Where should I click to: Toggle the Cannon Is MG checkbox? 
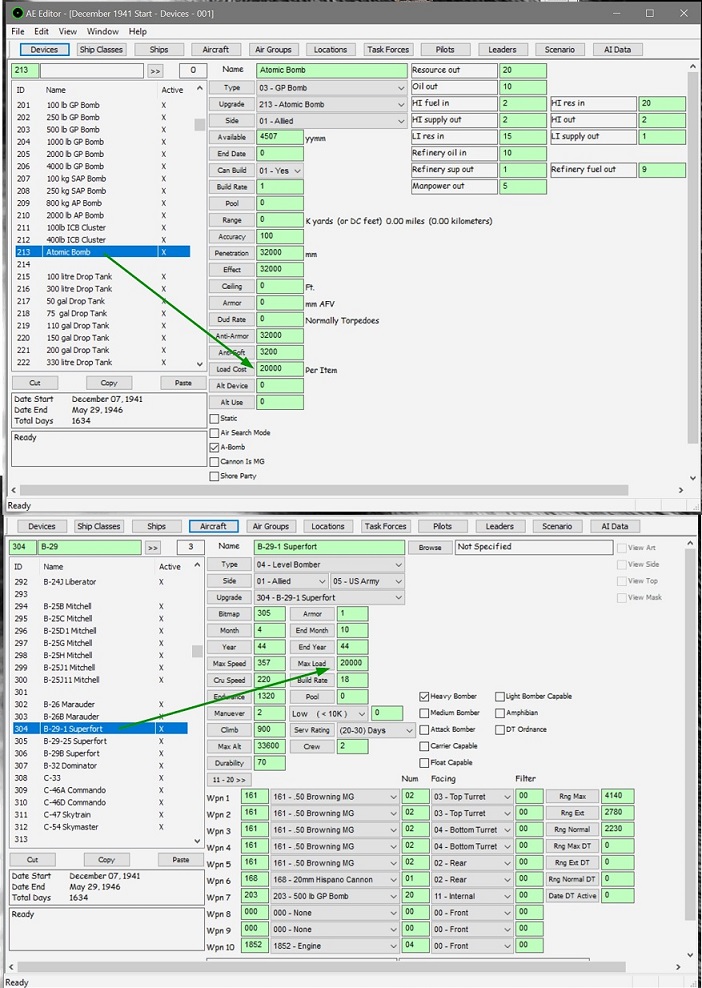214,461
